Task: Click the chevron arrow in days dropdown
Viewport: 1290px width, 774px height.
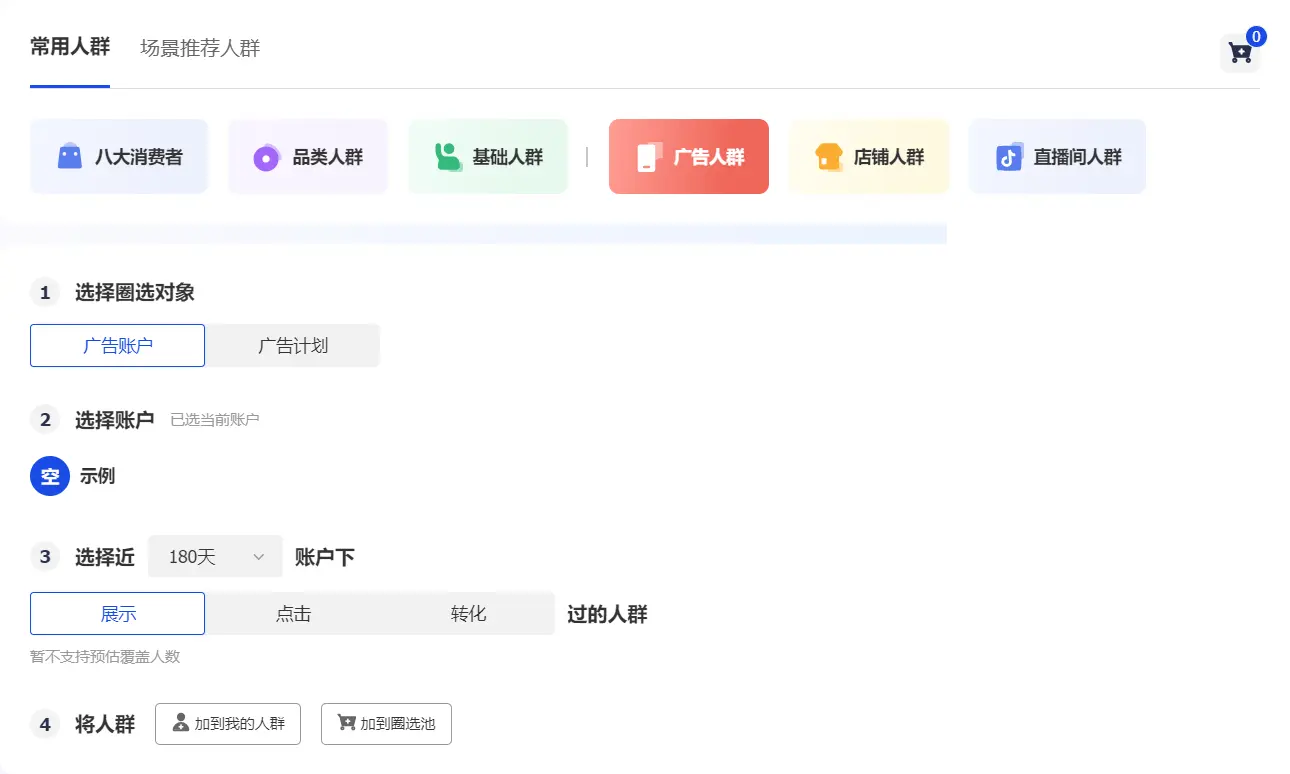Action: [259, 557]
